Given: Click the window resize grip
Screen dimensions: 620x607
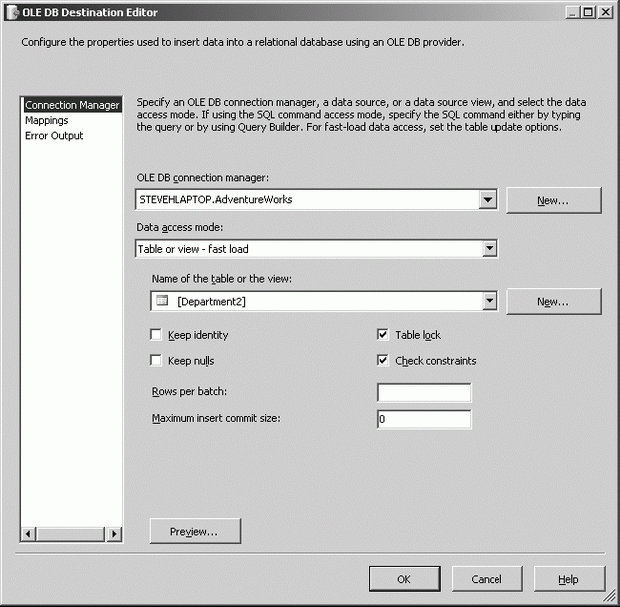Looking at the screenshot, I should [x=611, y=597].
